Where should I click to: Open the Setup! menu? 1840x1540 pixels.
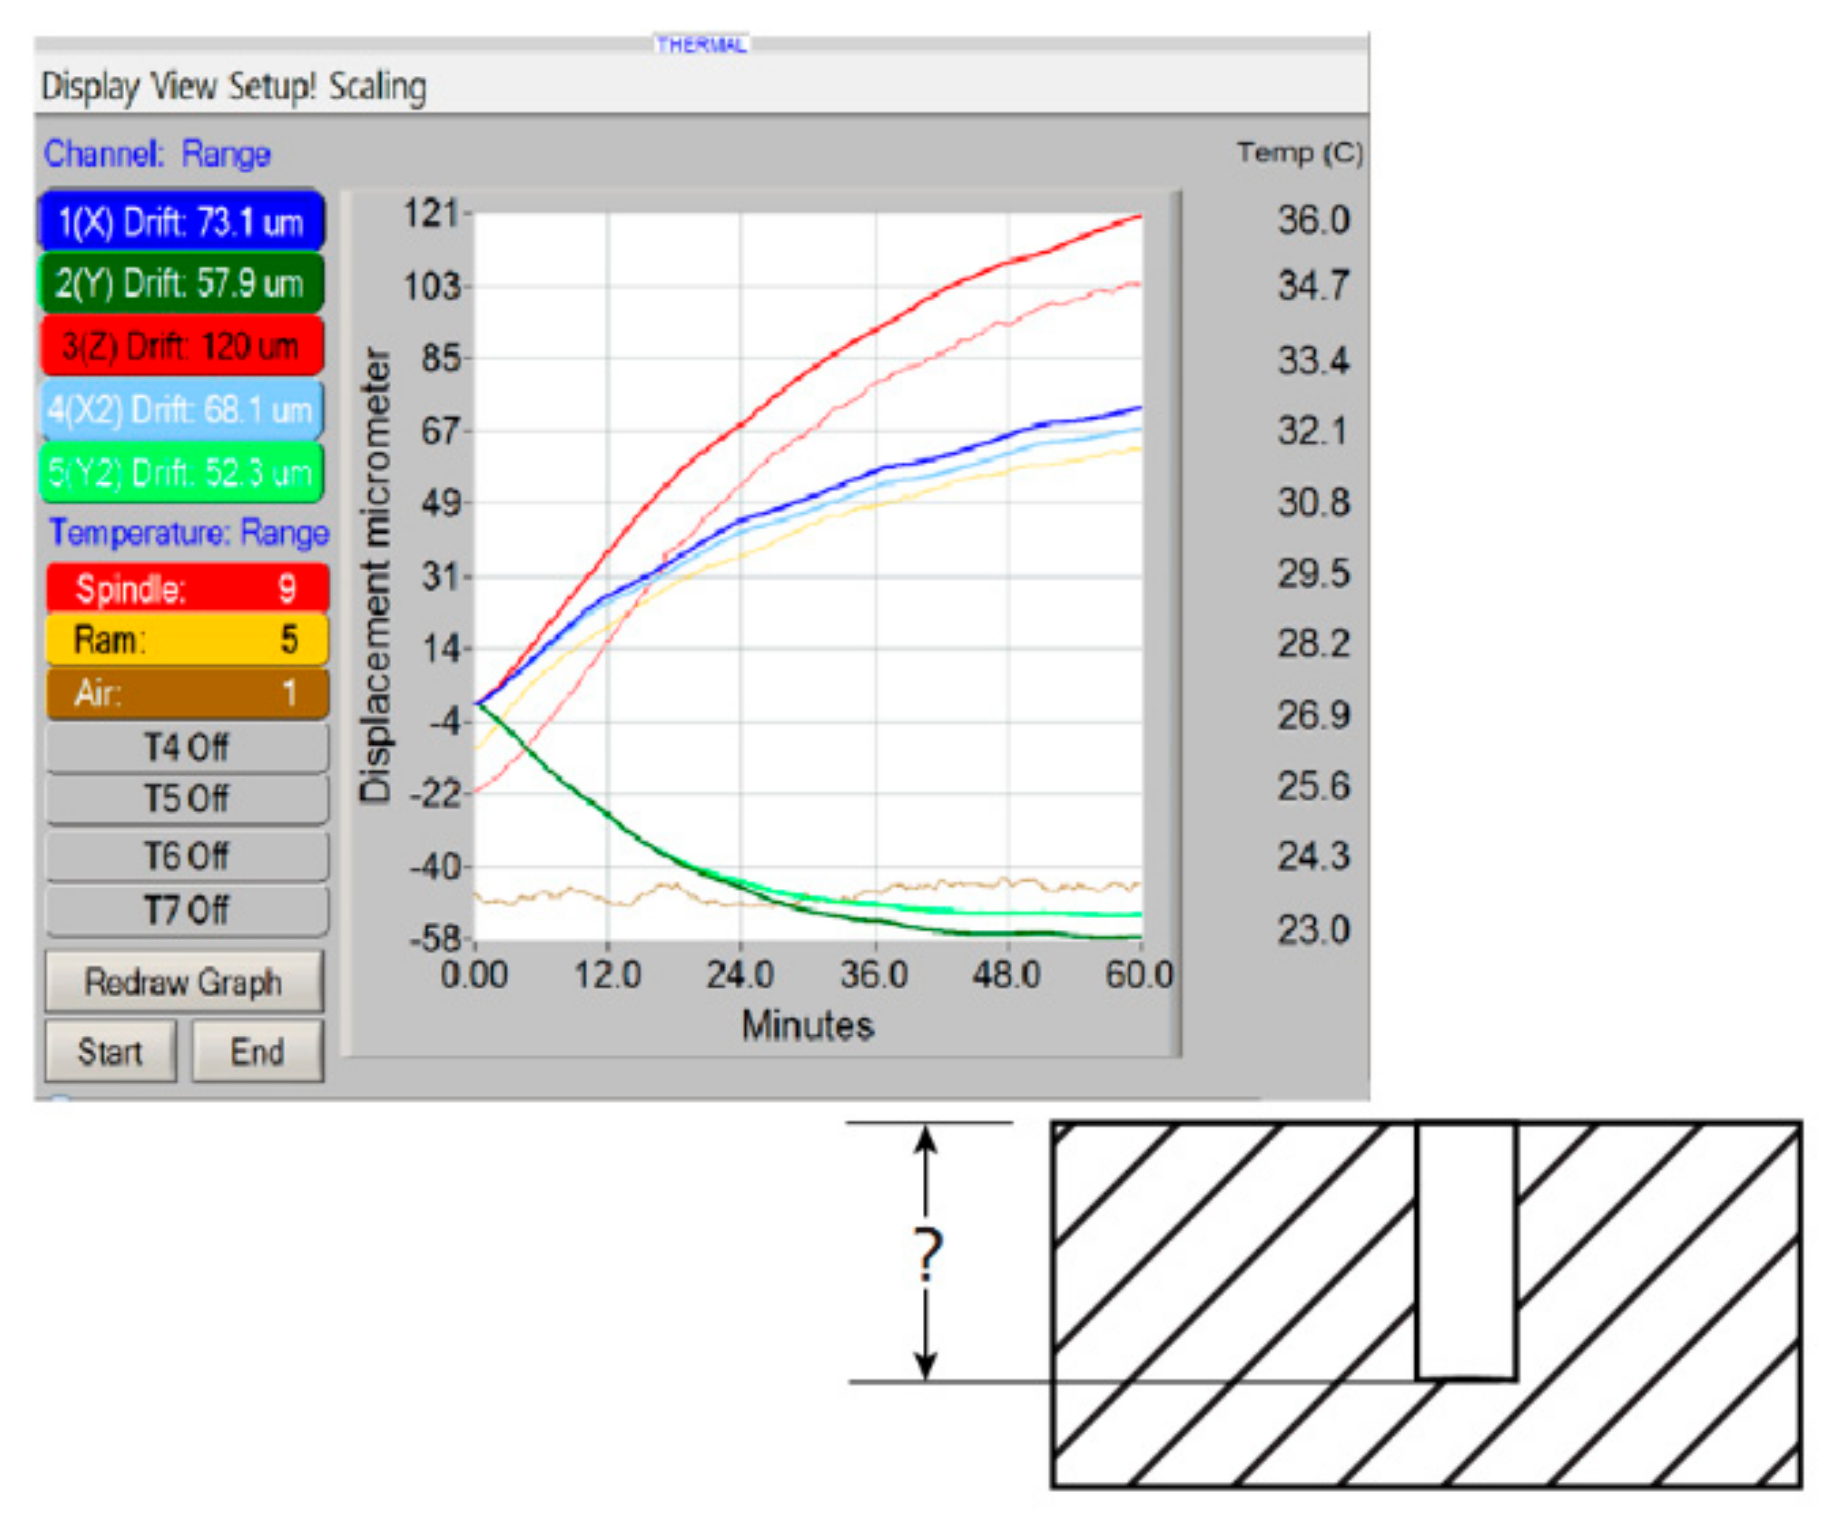[272, 87]
